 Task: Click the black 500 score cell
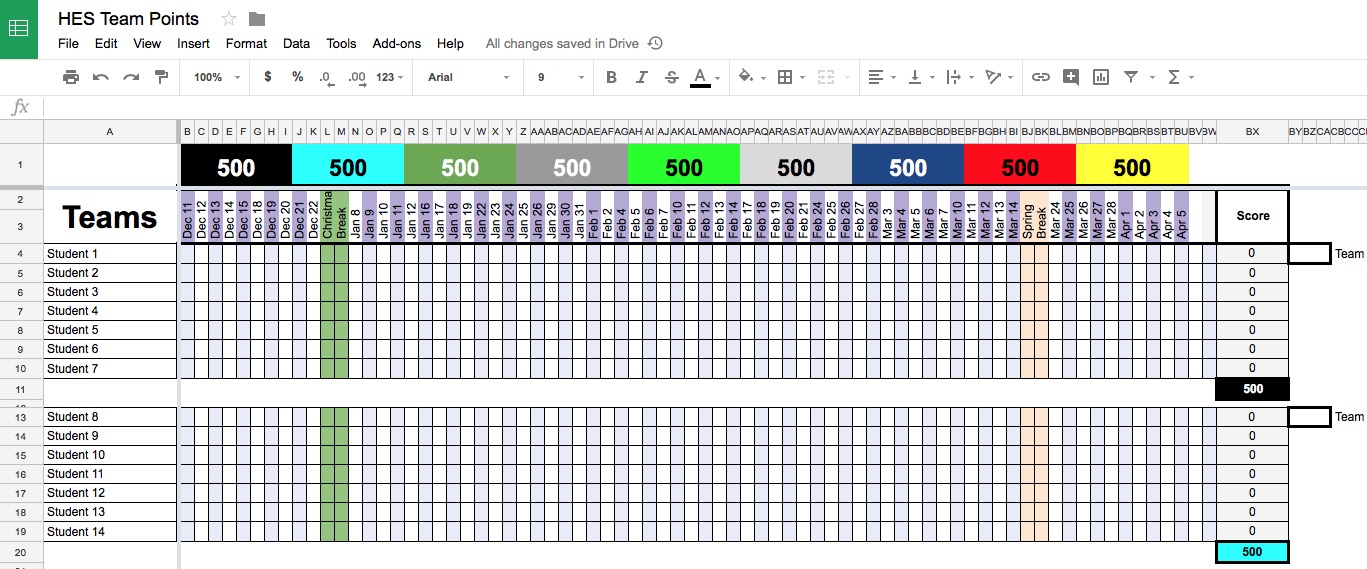click(x=236, y=165)
